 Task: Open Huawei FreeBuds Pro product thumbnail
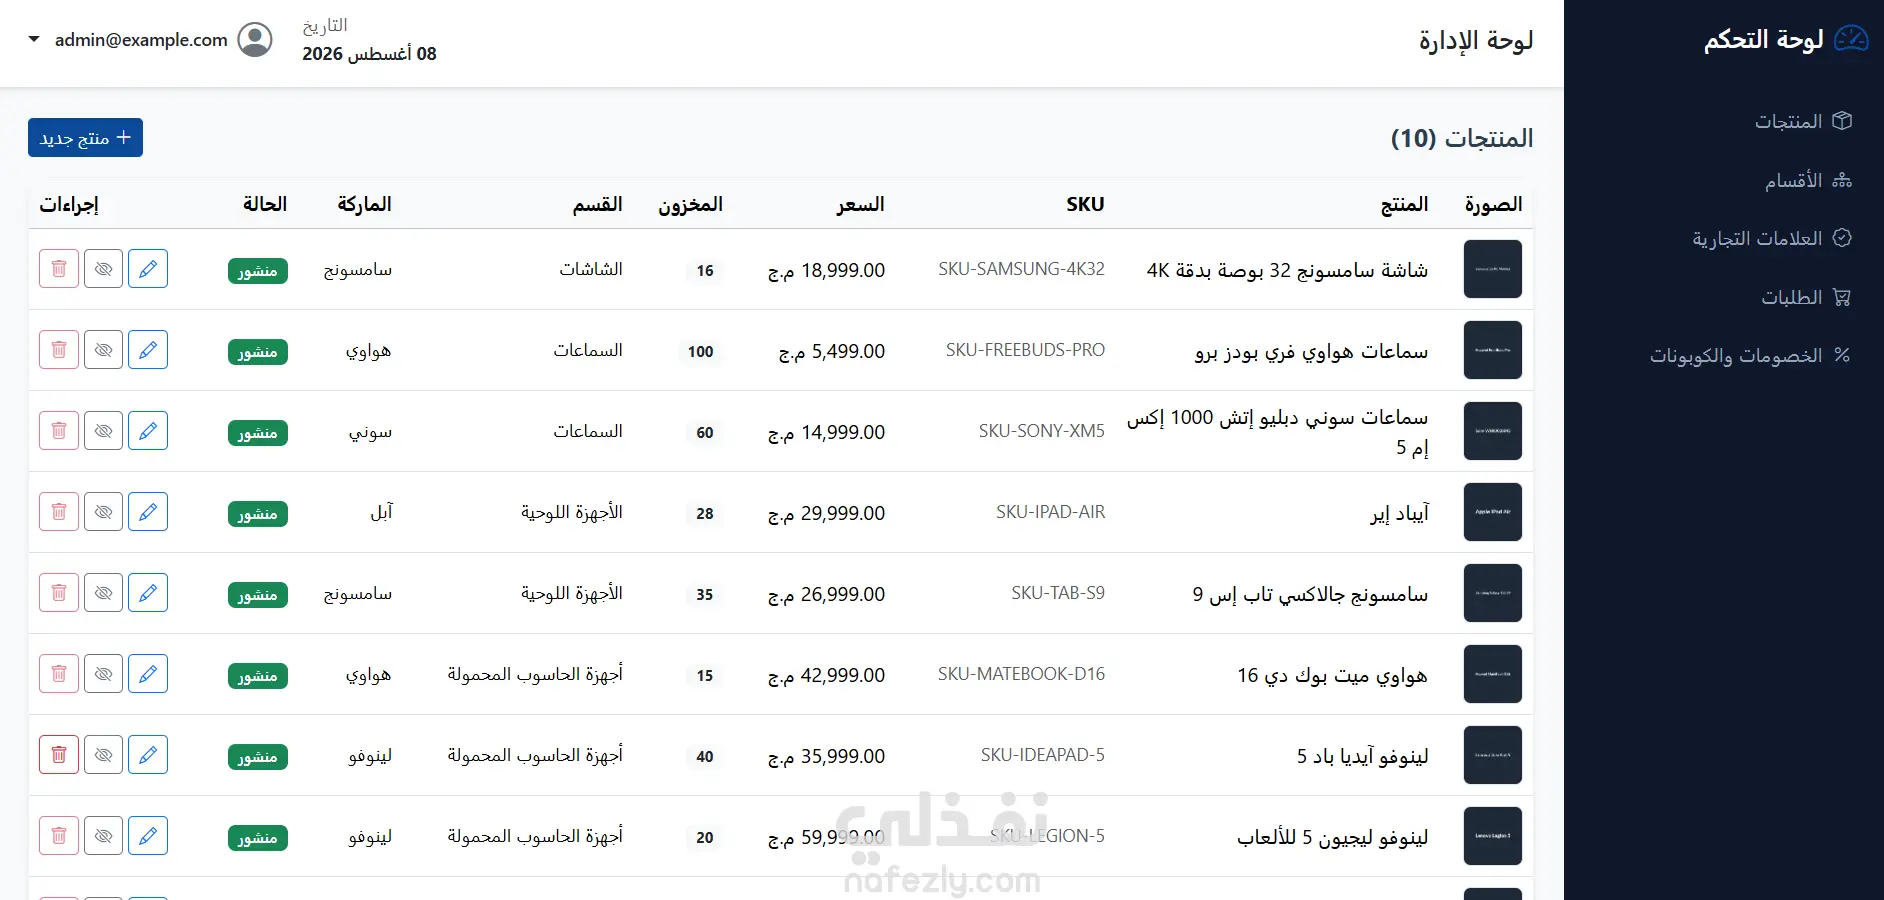(1493, 350)
